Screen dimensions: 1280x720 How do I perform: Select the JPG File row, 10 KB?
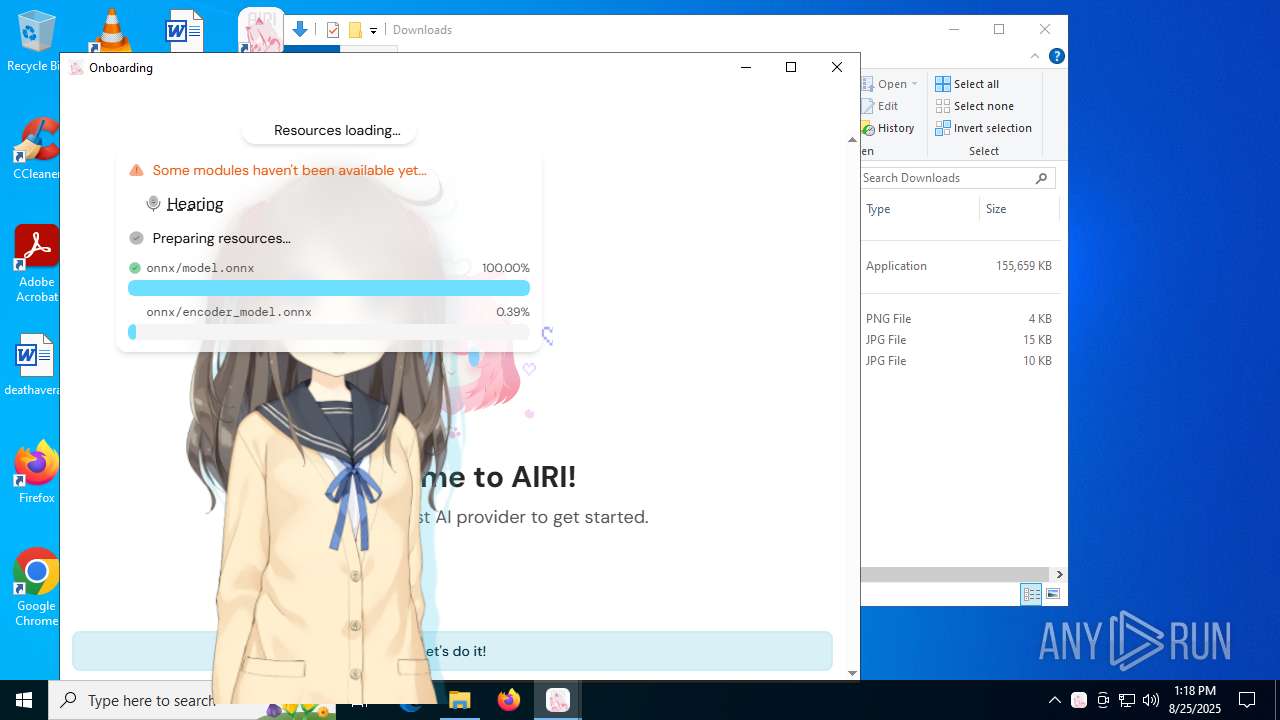(x=959, y=361)
